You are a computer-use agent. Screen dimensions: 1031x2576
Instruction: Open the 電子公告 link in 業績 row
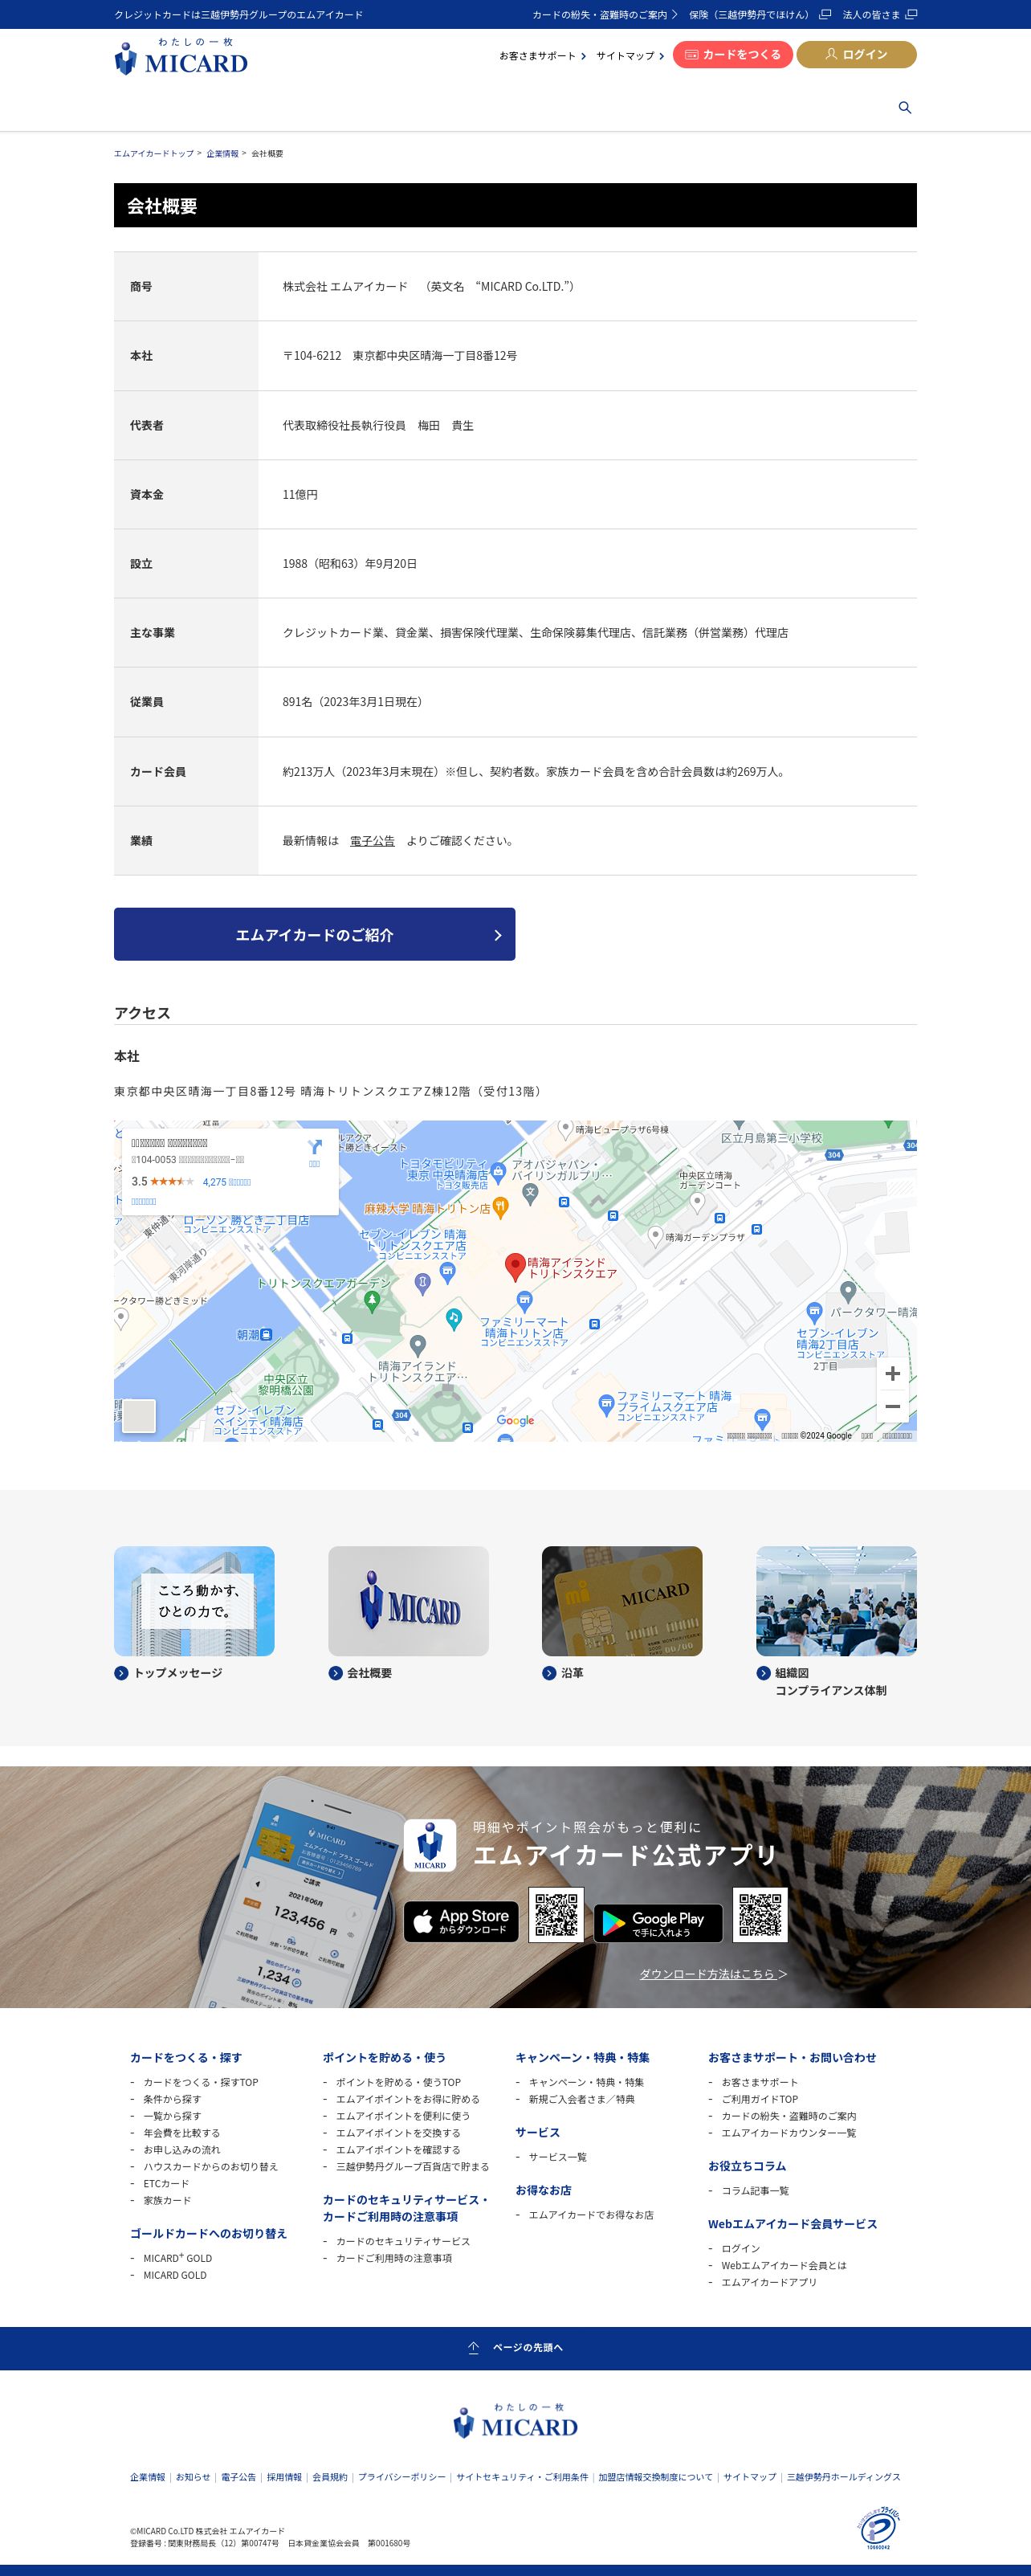[372, 841]
